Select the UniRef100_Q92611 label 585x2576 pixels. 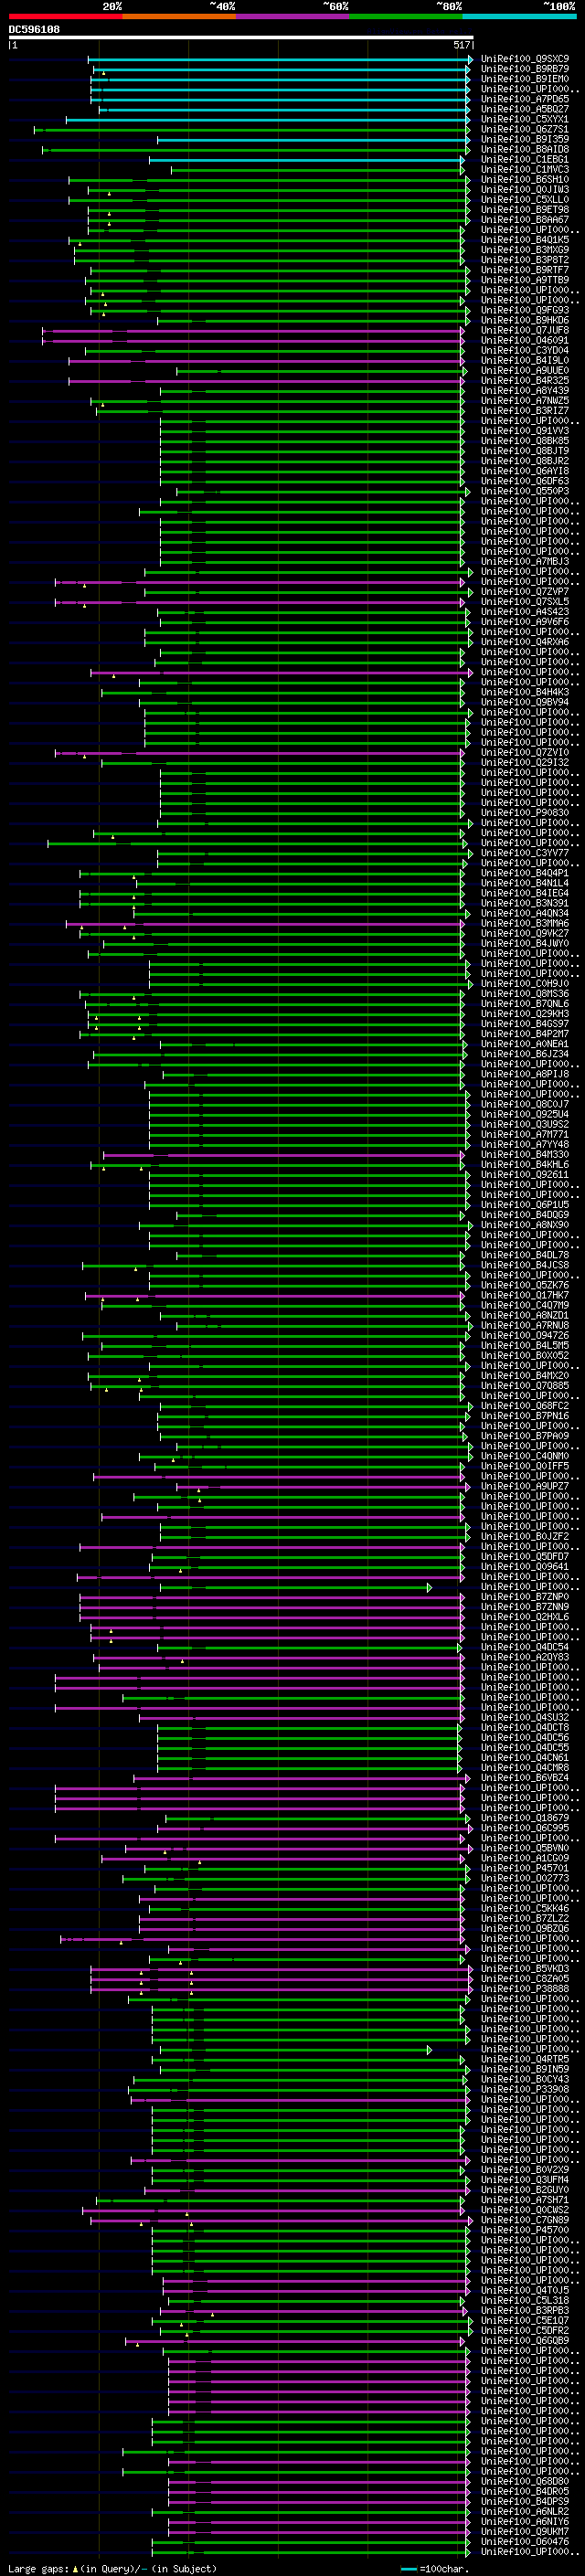click(x=524, y=1175)
